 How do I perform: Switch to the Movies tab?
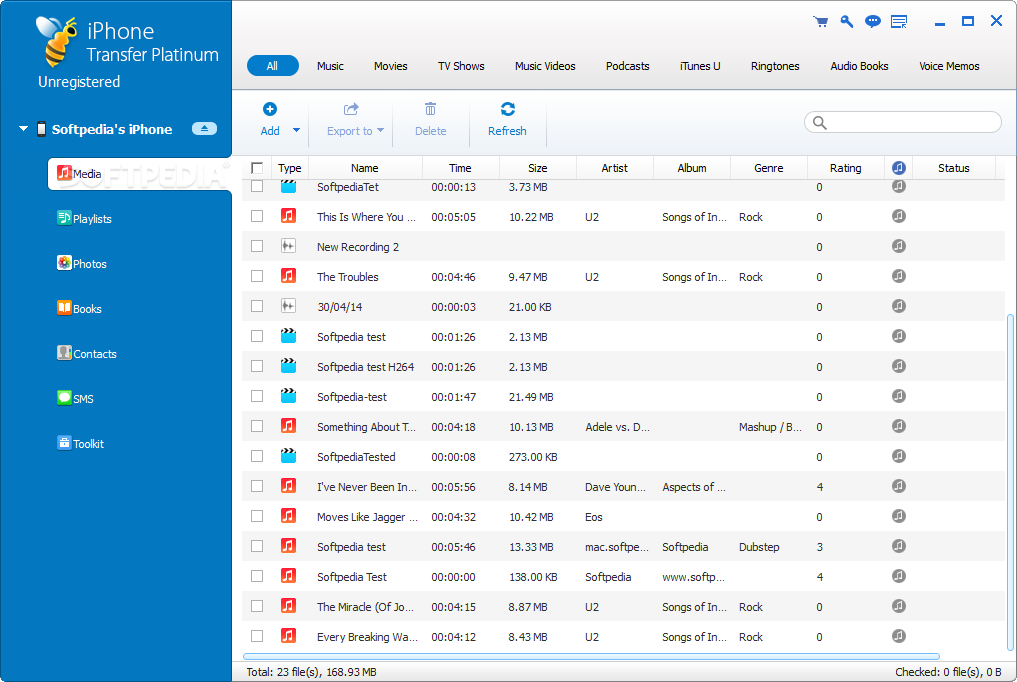tap(390, 66)
